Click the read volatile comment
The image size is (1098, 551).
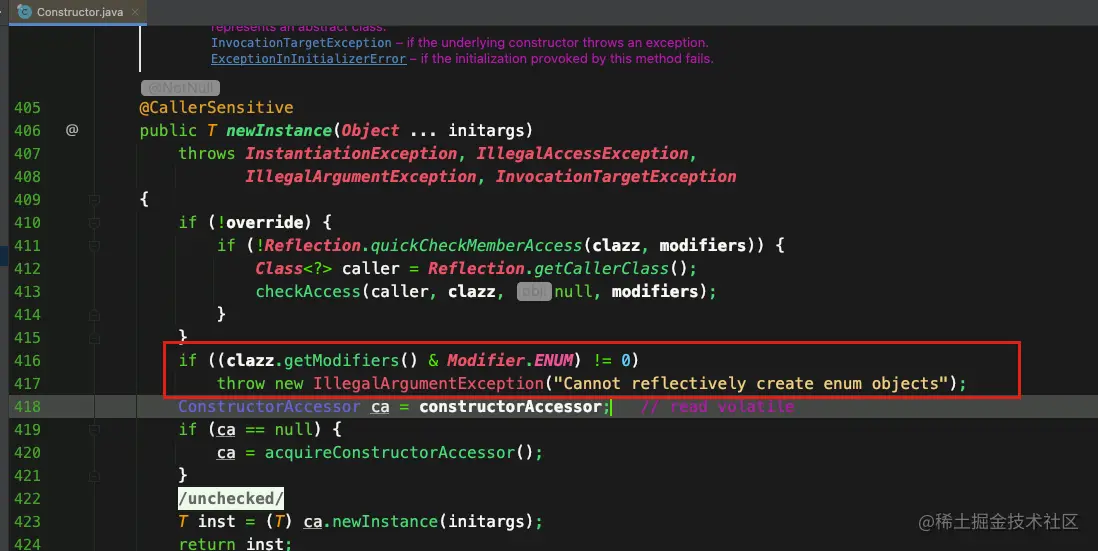click(x=717, y=407)
